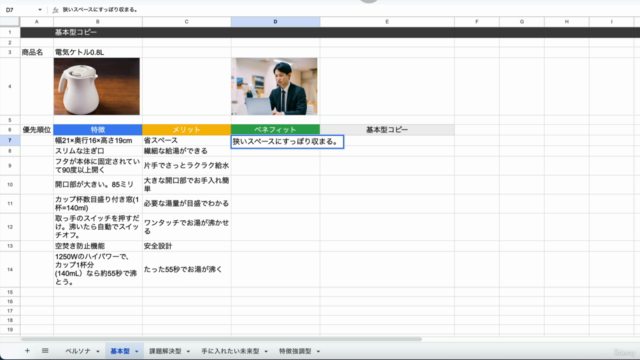Select column G header
Viewport: 640px width, 360px height.
(522, 22)
